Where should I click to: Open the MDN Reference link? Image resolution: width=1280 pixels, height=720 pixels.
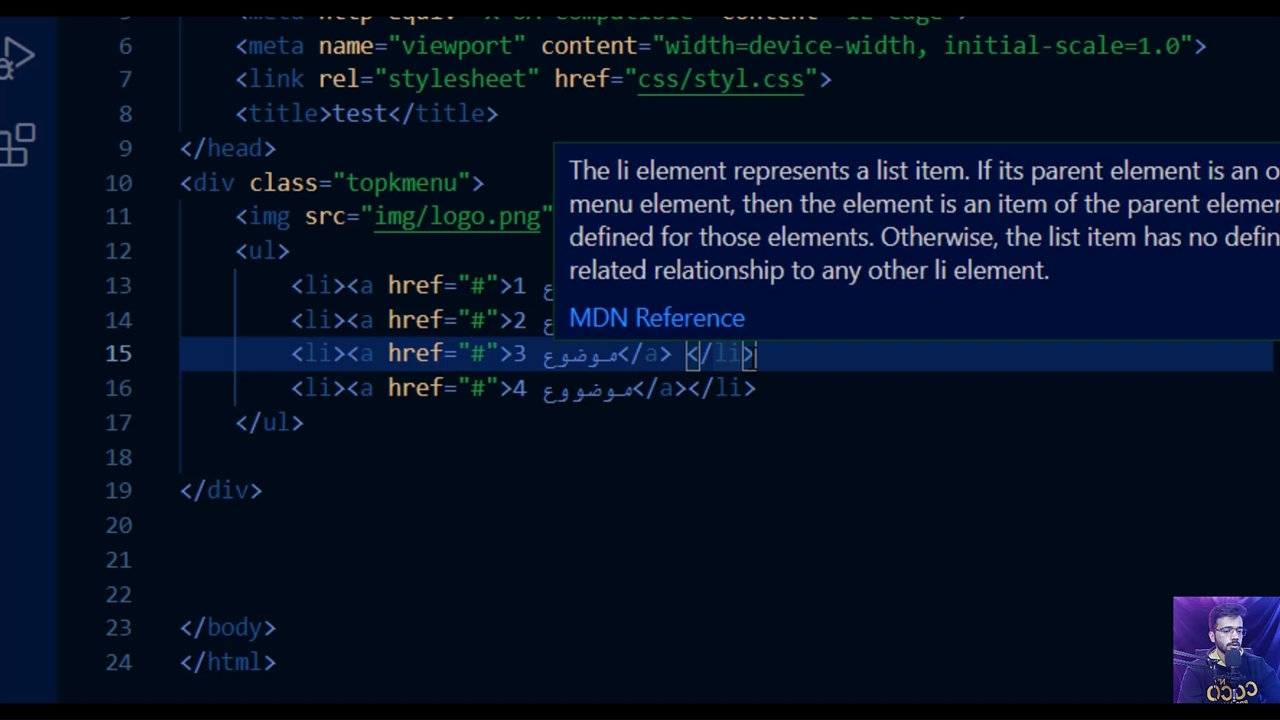click(656, 318)
